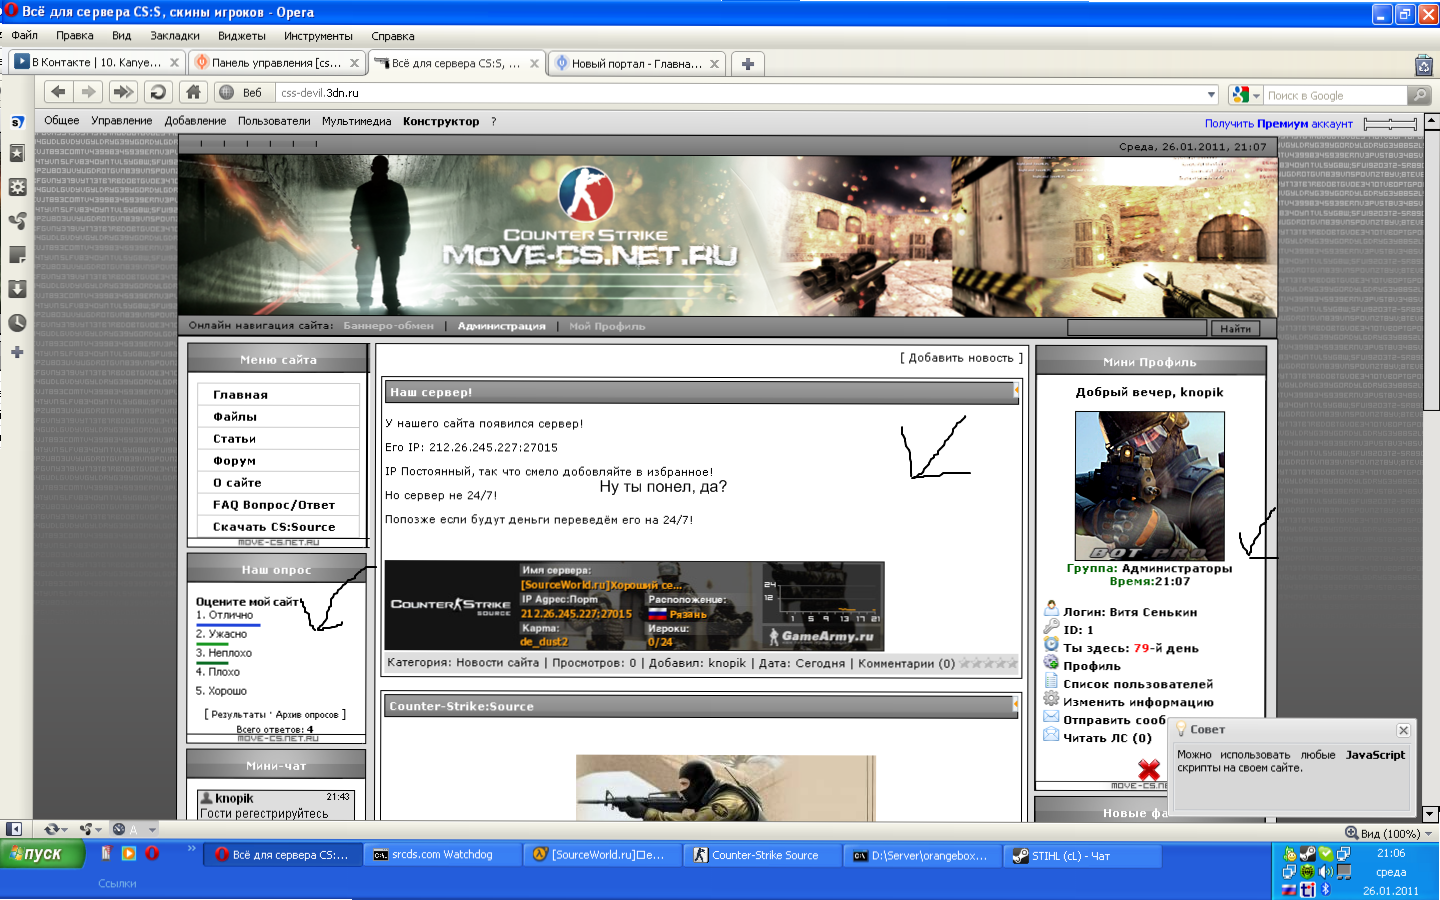Image resolution: width=1440 pixels, height=900 pixels.
Task: Click the volume speaker tray icon
Action: coord(1326,872)
